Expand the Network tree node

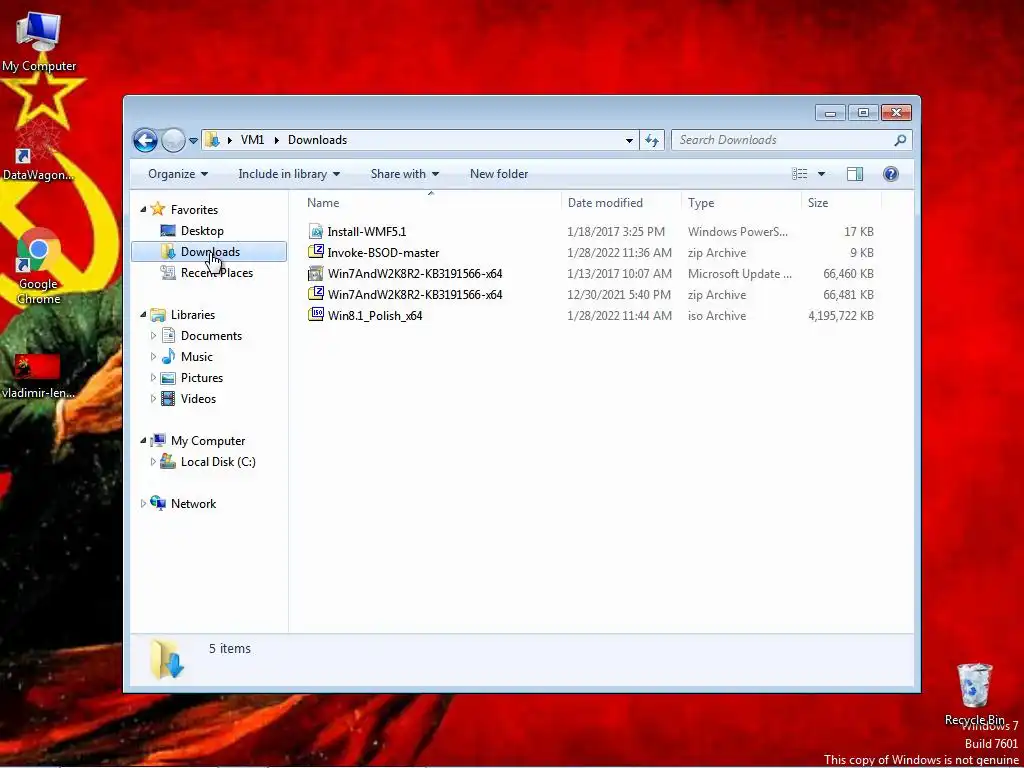click(143, 504)
